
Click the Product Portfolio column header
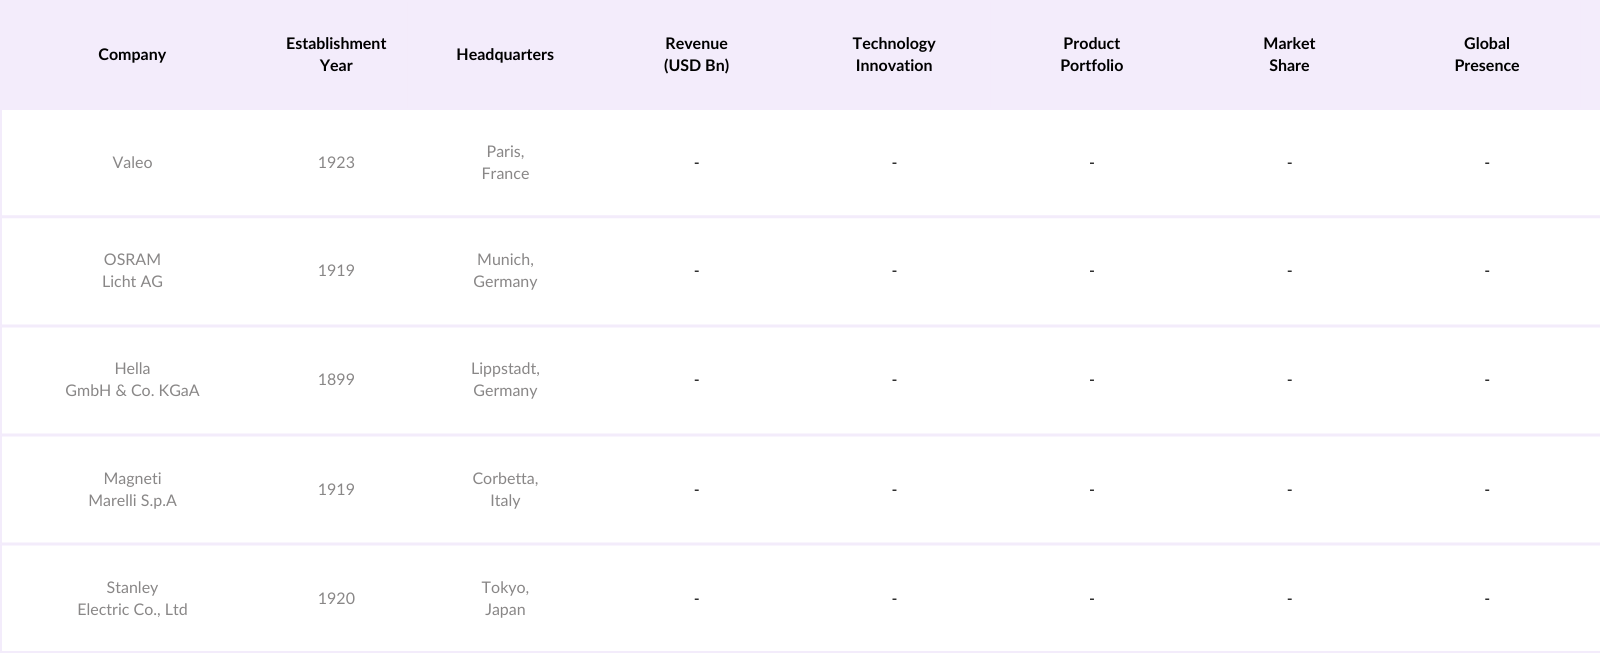tap(1091, 54)
